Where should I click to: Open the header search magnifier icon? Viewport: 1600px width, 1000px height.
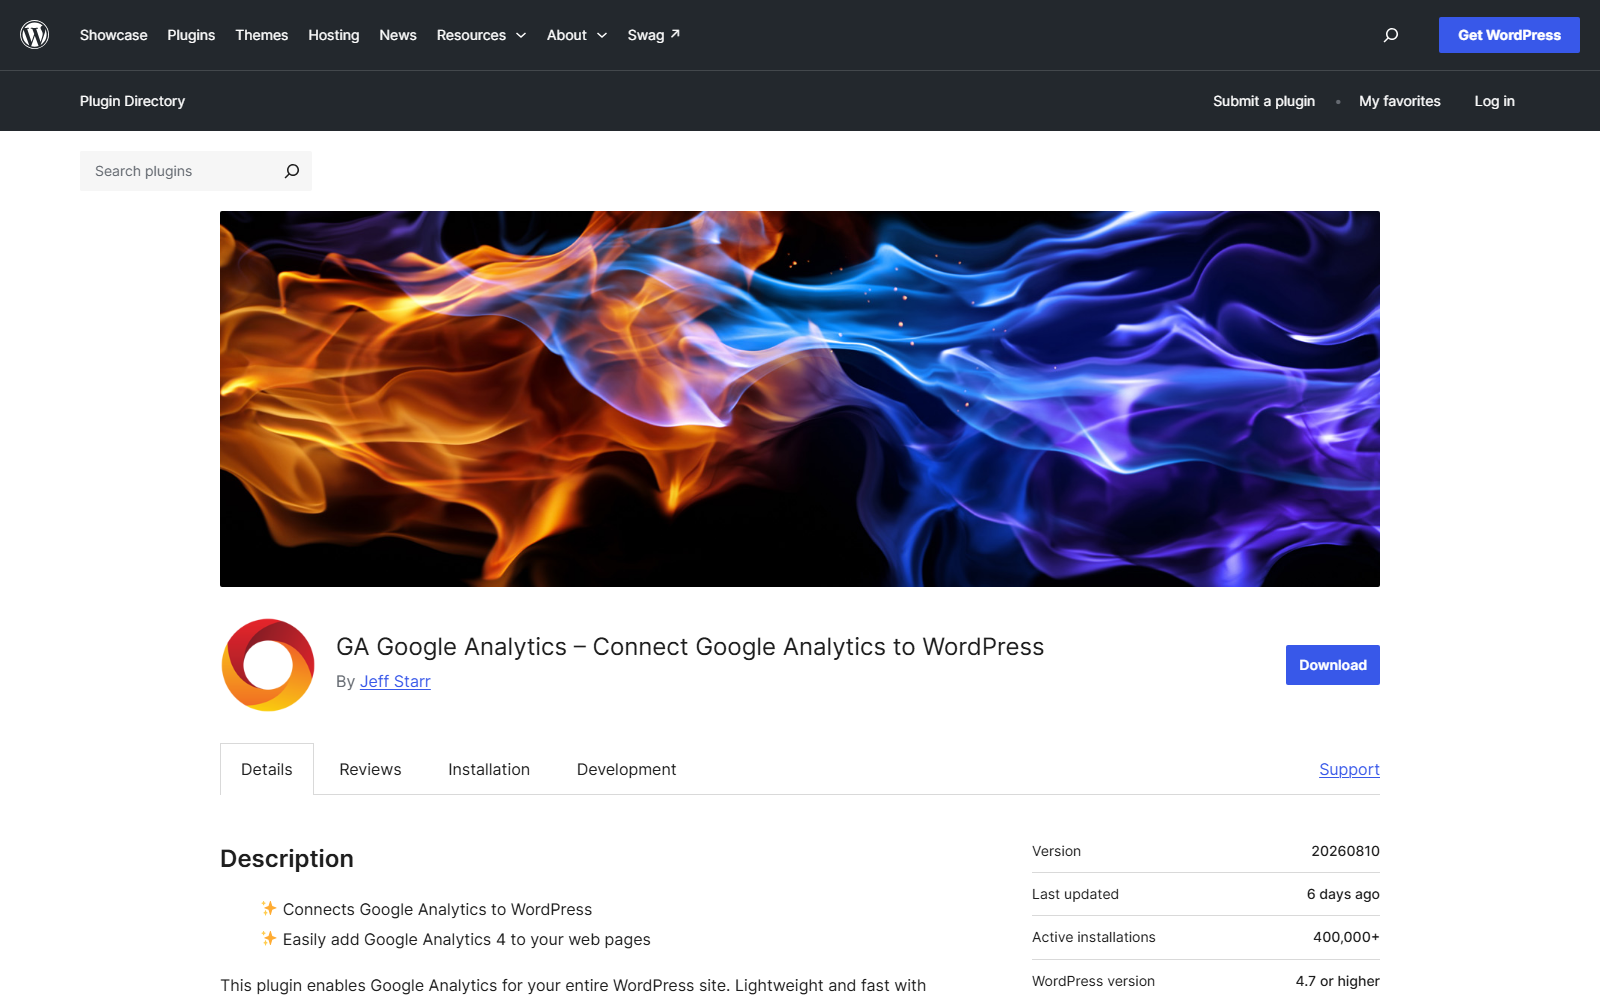tap(1390, 35)
